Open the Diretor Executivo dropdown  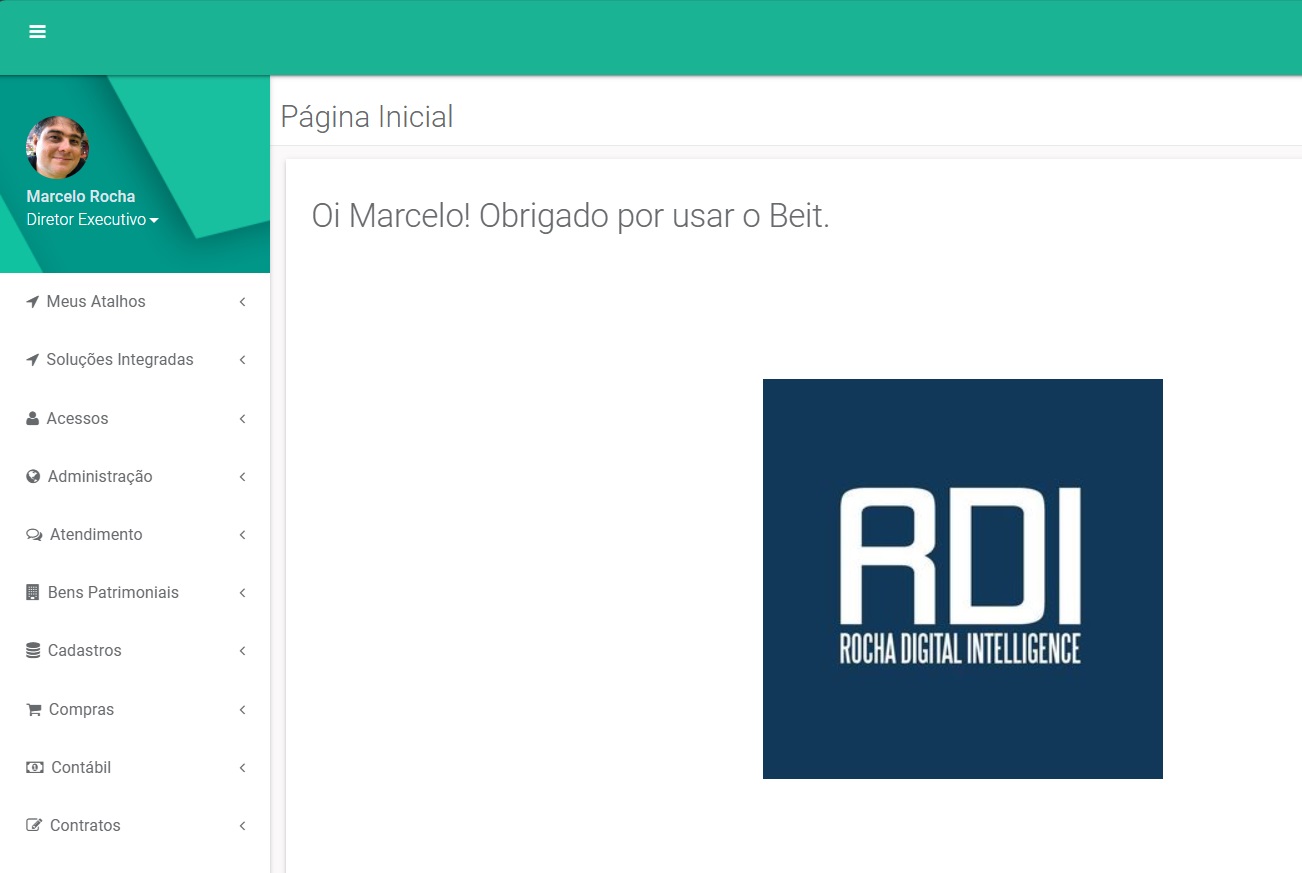point(92,219)
